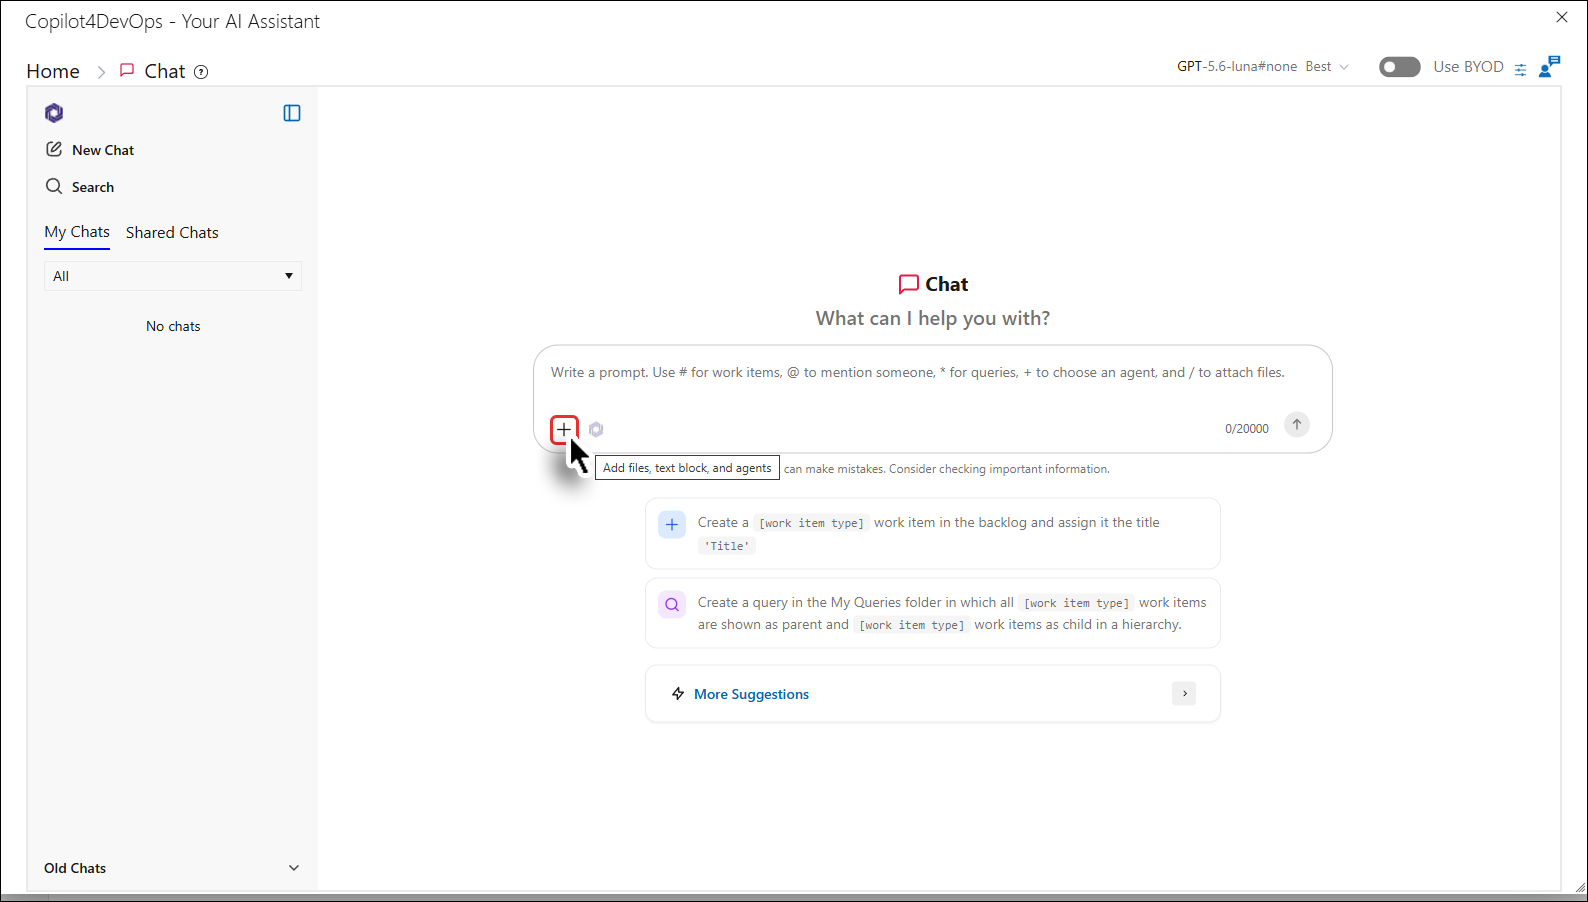
Task: Open the help icon beside Chat
Action: click(x=201, y=72)
